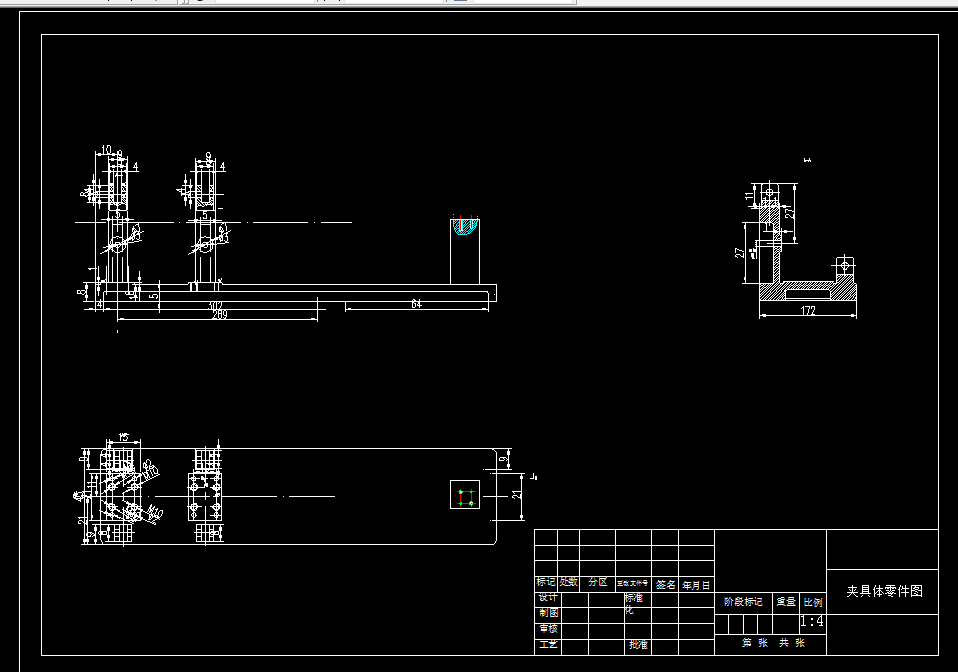The width and height of the screenshot is (958, 672).
Task: Select the 年月日 header cell
Action: [697, 585]
